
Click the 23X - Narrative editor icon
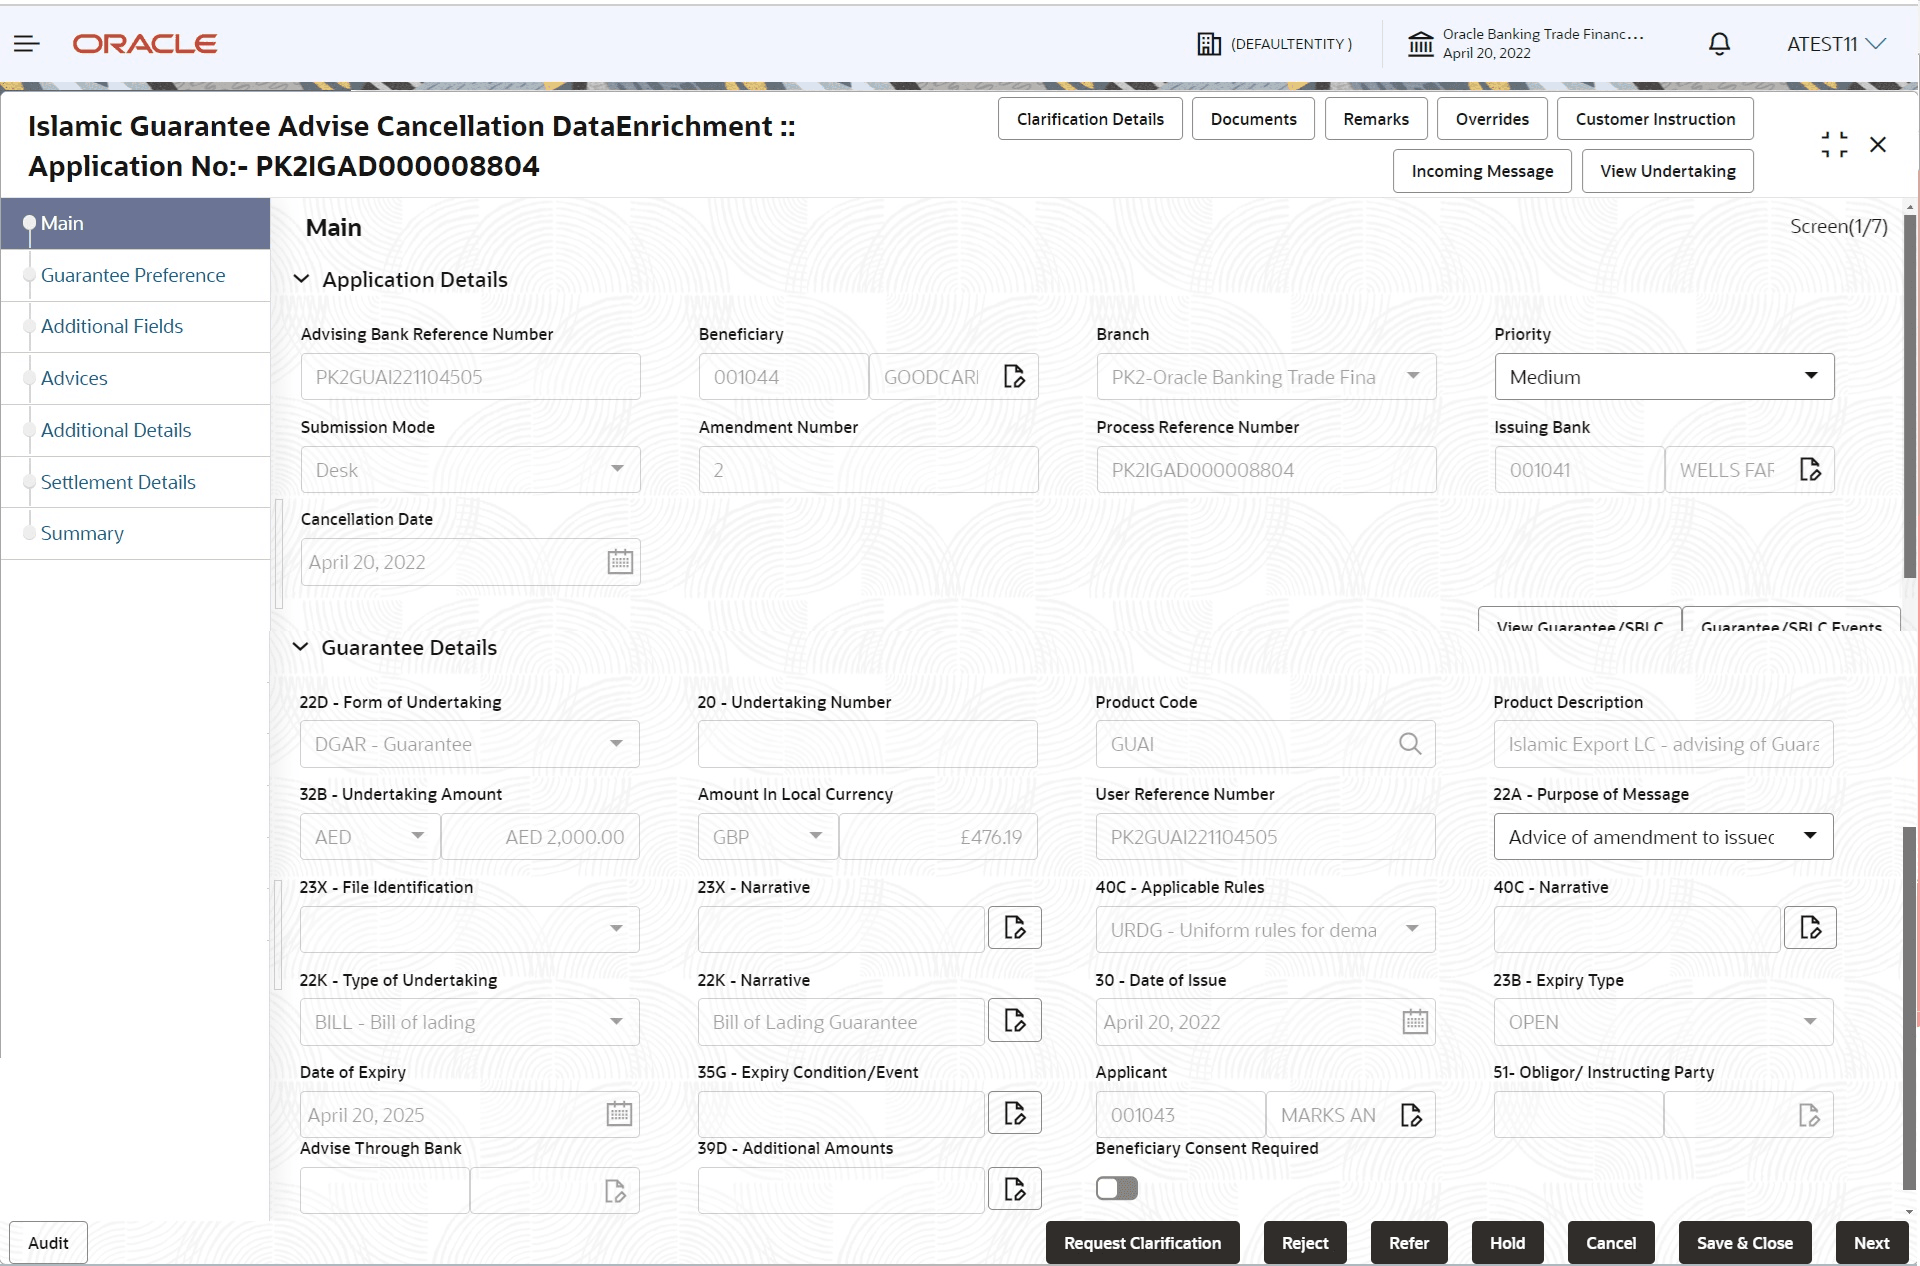1014,927
